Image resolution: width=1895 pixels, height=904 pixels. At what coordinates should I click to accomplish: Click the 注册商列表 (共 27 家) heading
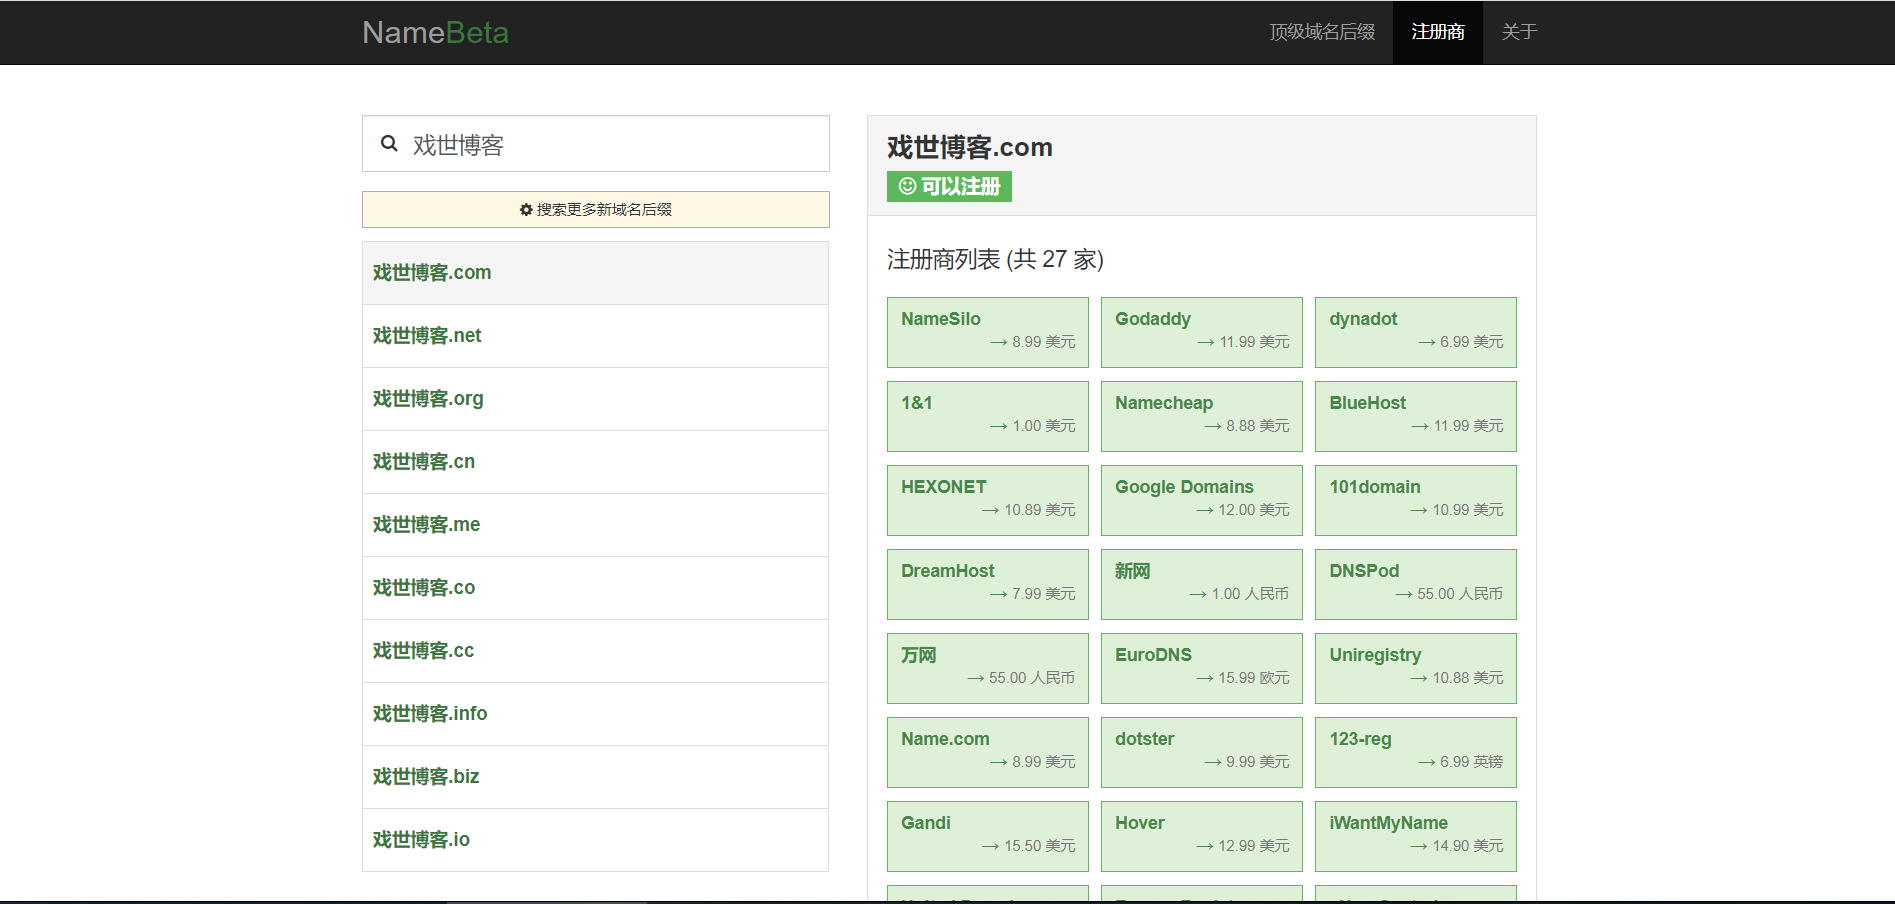point(995,260)
